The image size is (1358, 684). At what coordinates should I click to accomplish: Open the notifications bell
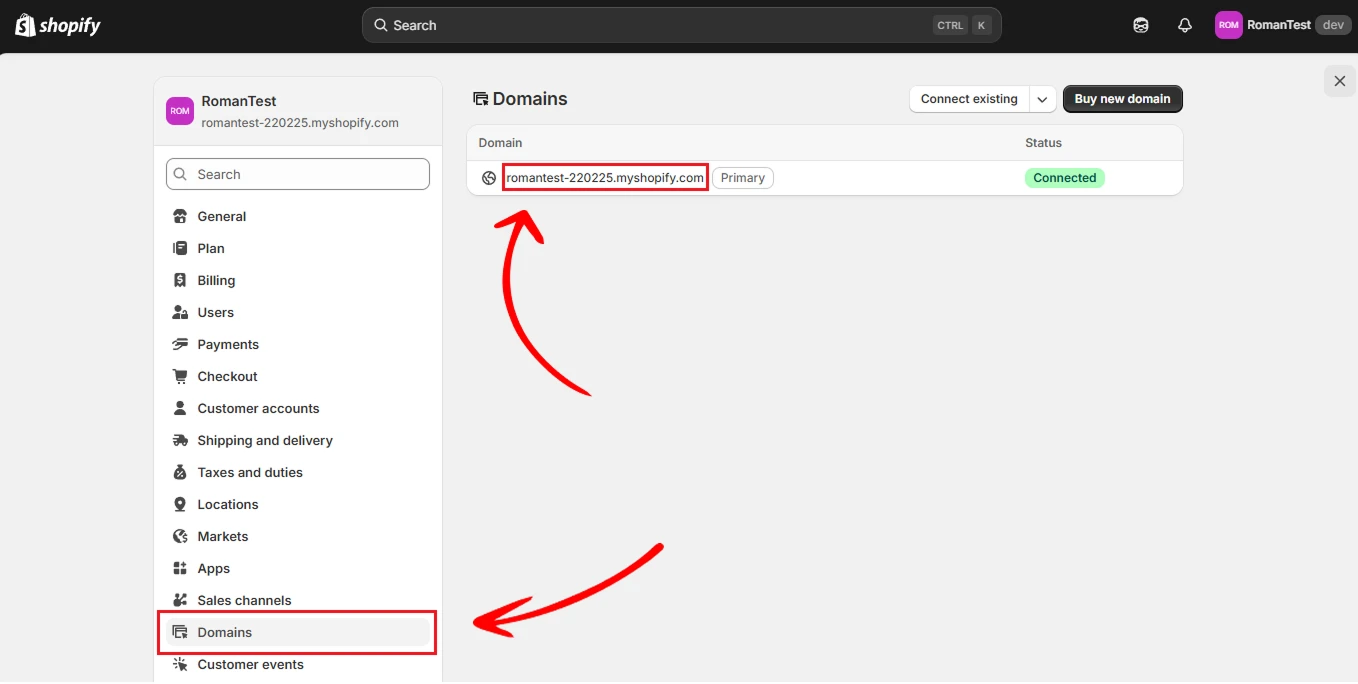pyautogui.click(x=1185, y=25)
